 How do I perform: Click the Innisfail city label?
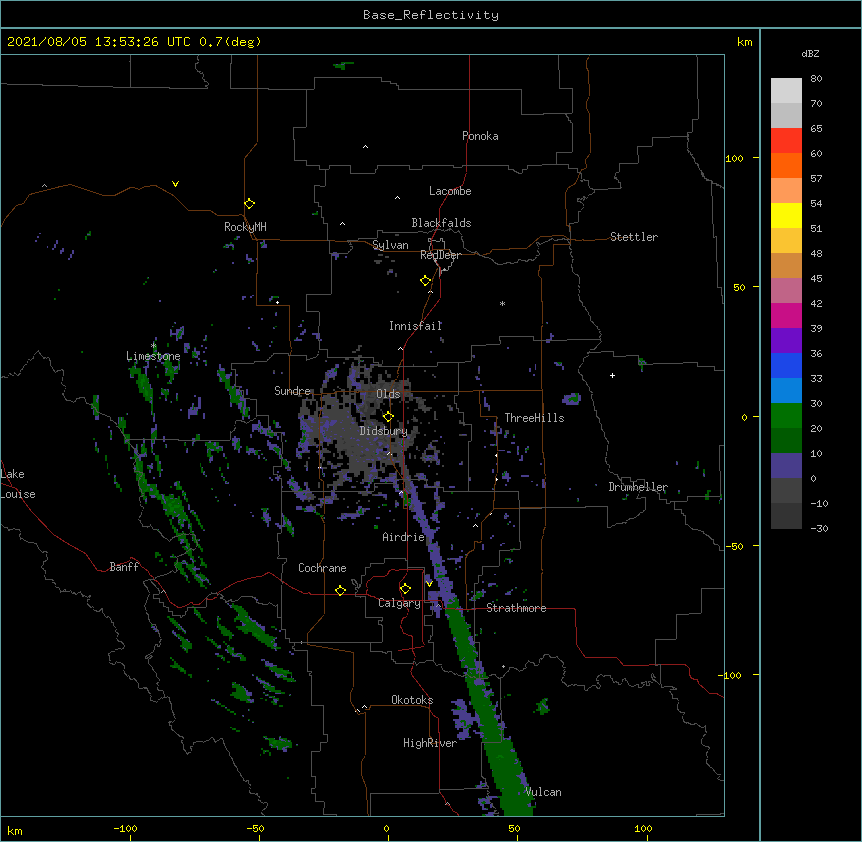(415, 326)
